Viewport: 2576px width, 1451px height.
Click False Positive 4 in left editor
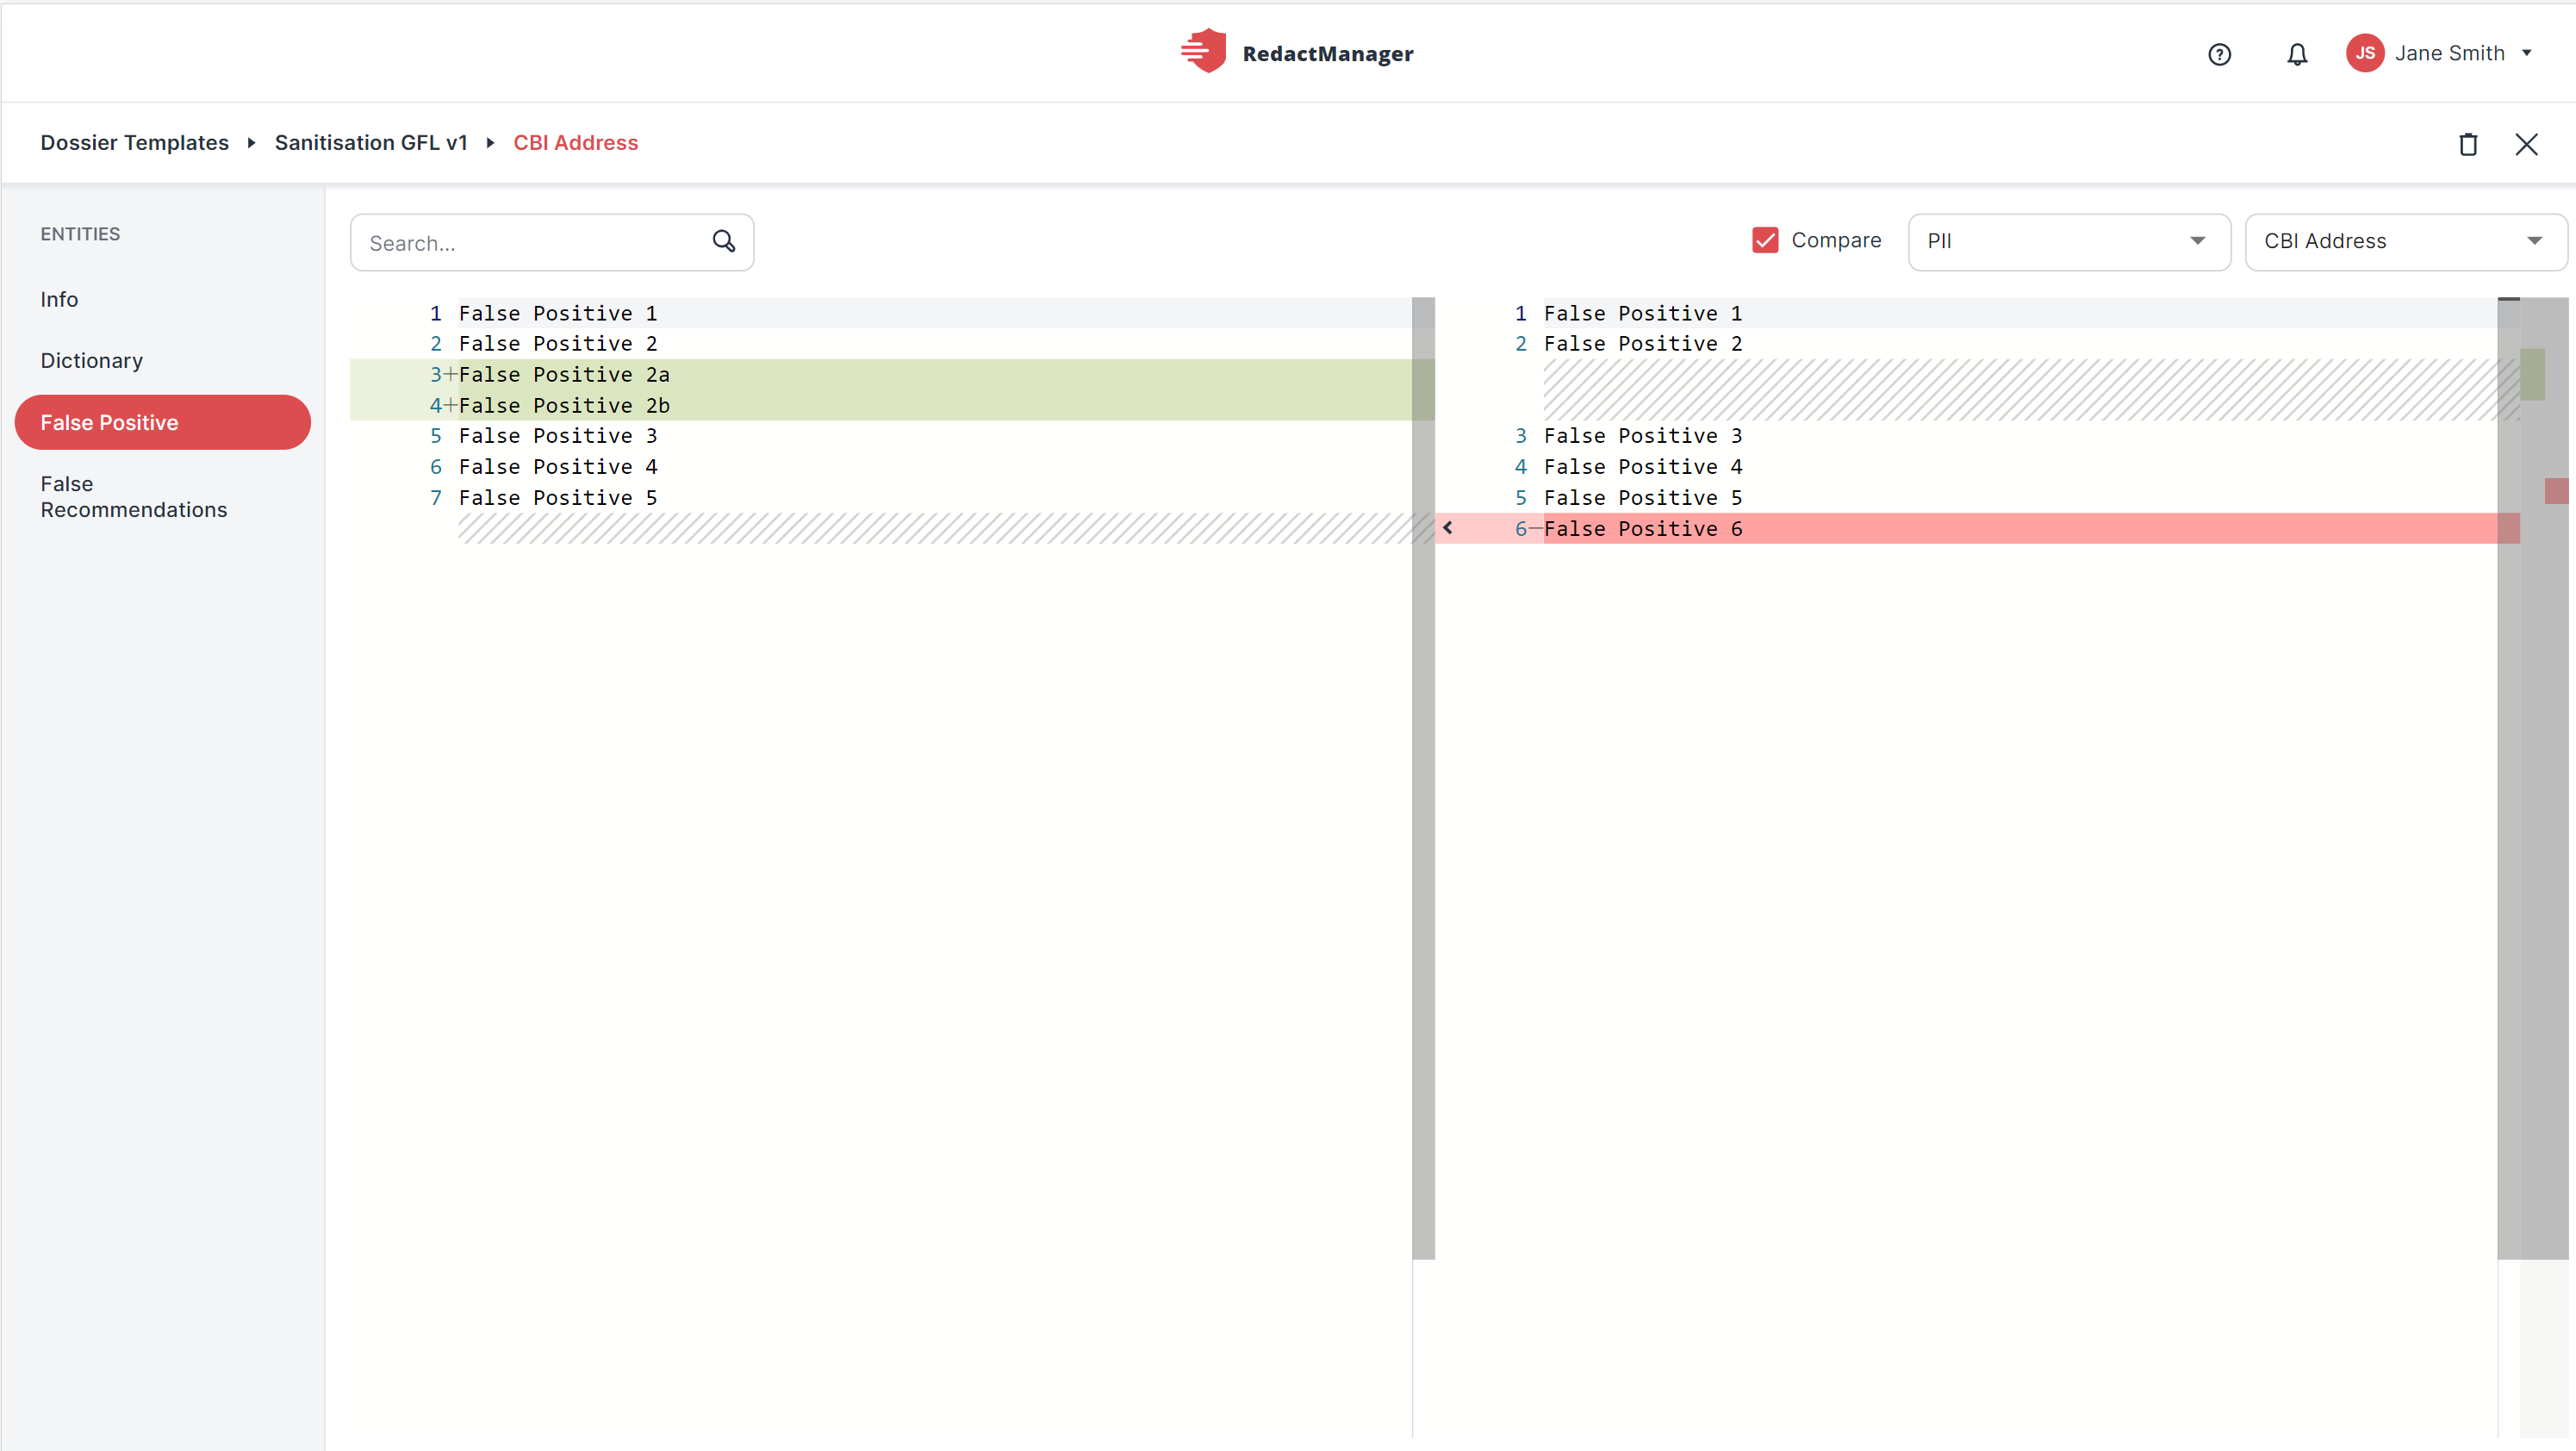point(558,466)
